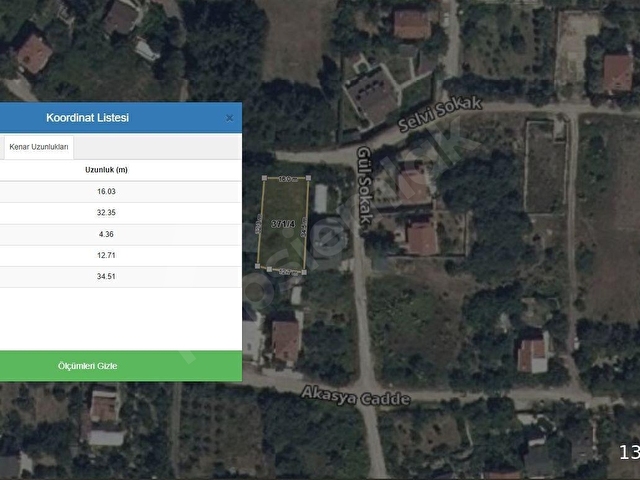Click the 16.0 m edge label on parcel

click(x=288, y=179)
